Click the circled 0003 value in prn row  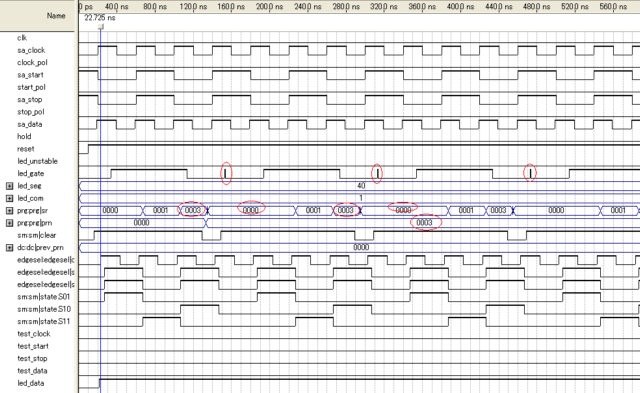pos(424,223)
